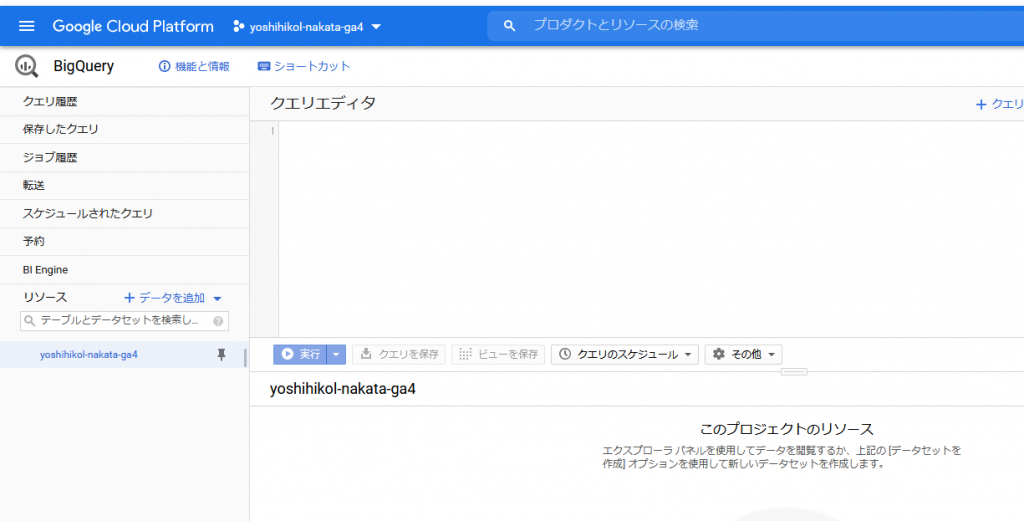The width and height of the screenshot is (1024, 521).
Task: Select yoshihikol-nakata-ga4 in resources tree
Action: pyautogui.click(x=89, y=355)
